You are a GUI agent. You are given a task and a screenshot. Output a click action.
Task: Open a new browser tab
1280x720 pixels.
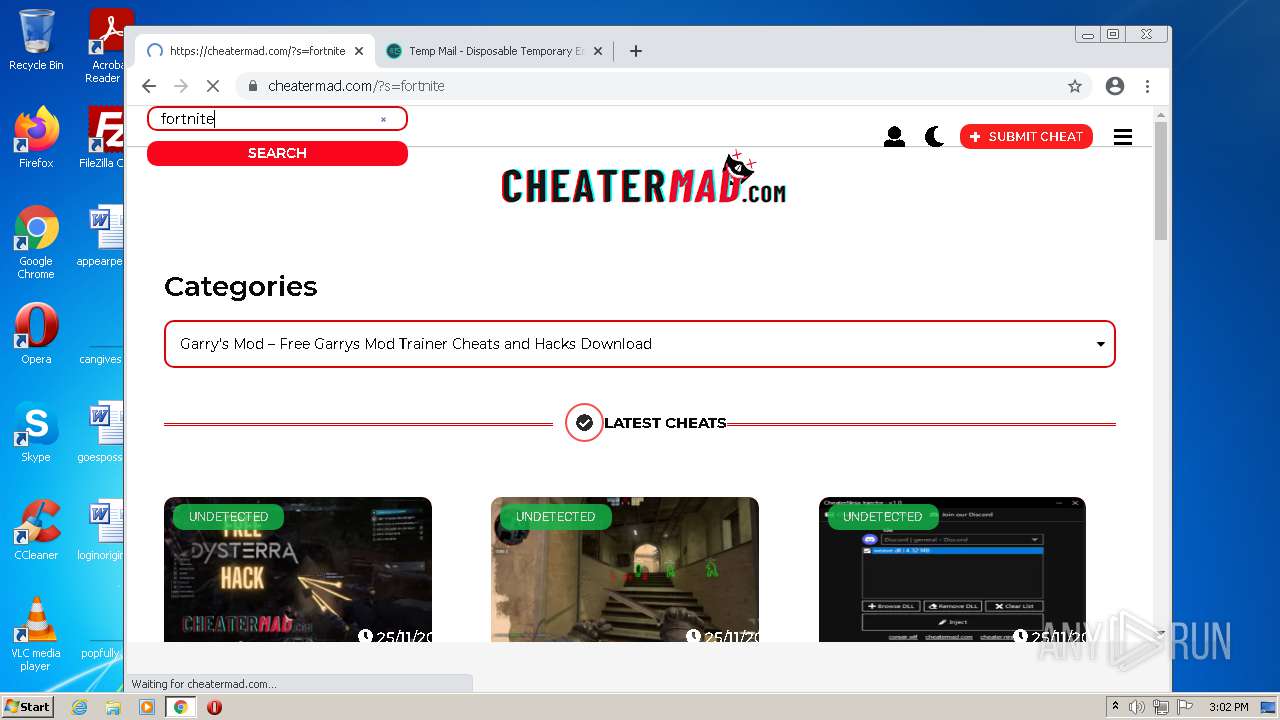(636, 51)
